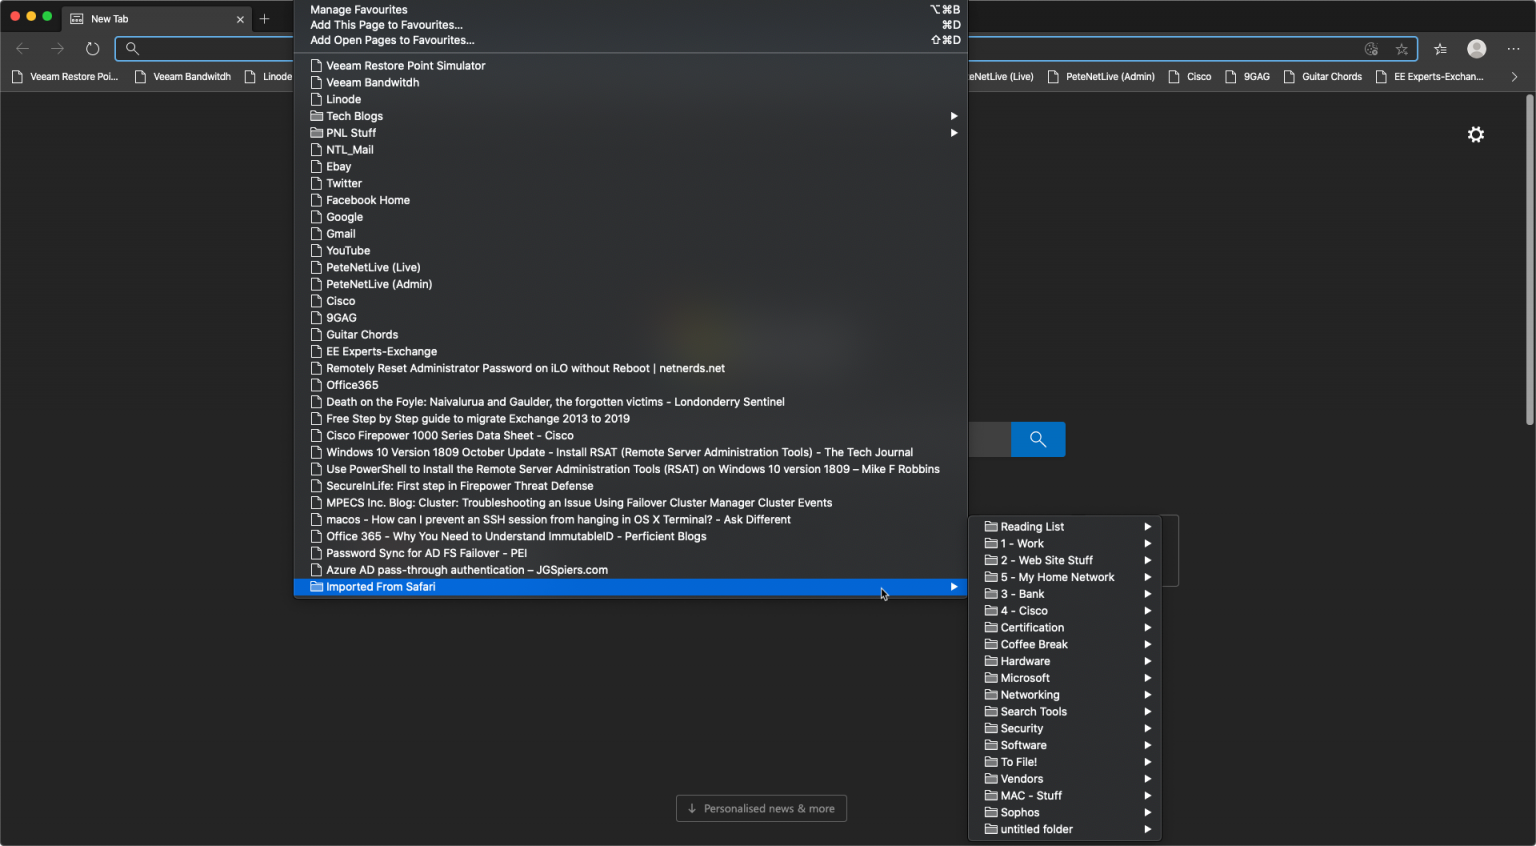Expand the Sophos folder
The image size is (1536, 846).
tap(1065, 812)
